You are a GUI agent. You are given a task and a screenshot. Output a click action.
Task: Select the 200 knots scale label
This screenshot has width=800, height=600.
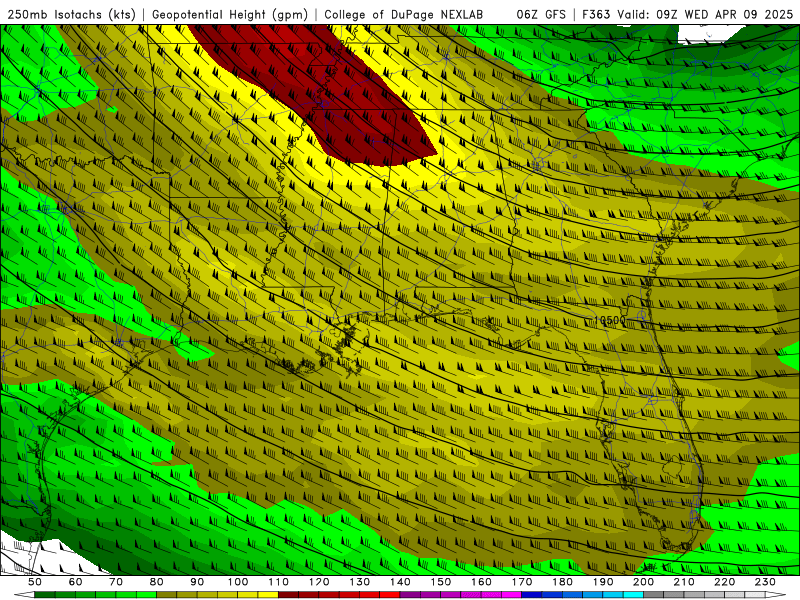coord(644,582)
